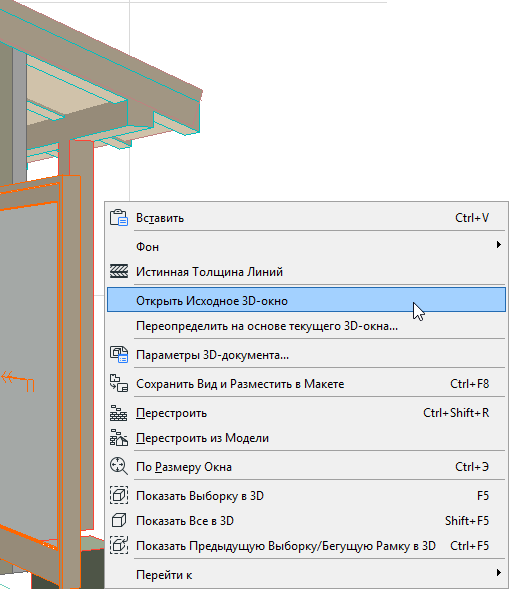The width and height of the screenshot is (509, 589).
Task: Click the previous selection marquee 3D icon
Action: [119, 545]
